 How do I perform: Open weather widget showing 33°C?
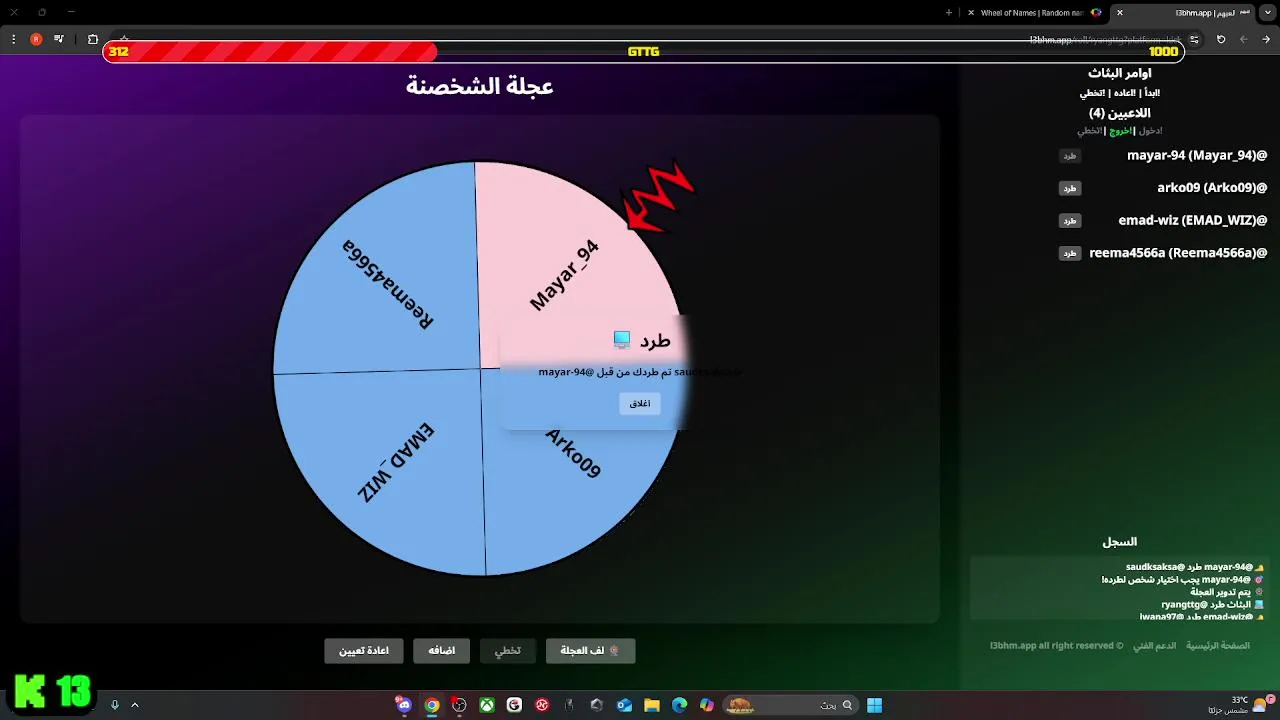[1240, 705]
